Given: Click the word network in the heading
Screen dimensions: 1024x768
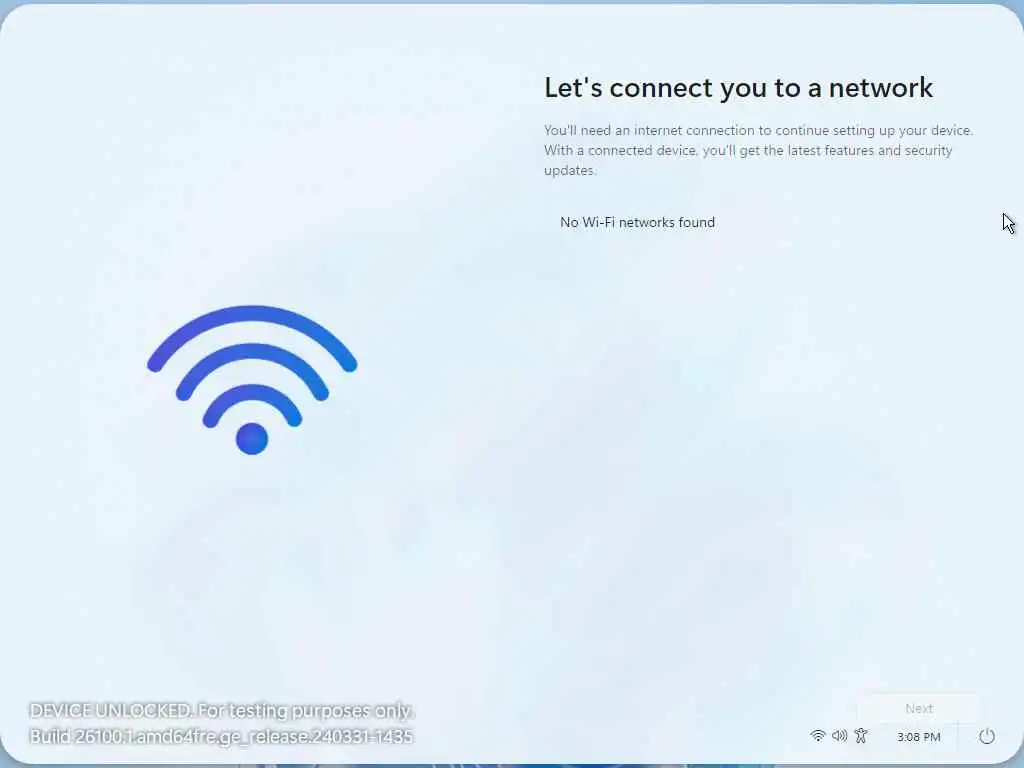Looking at the screenshot, I should [881, 88].
